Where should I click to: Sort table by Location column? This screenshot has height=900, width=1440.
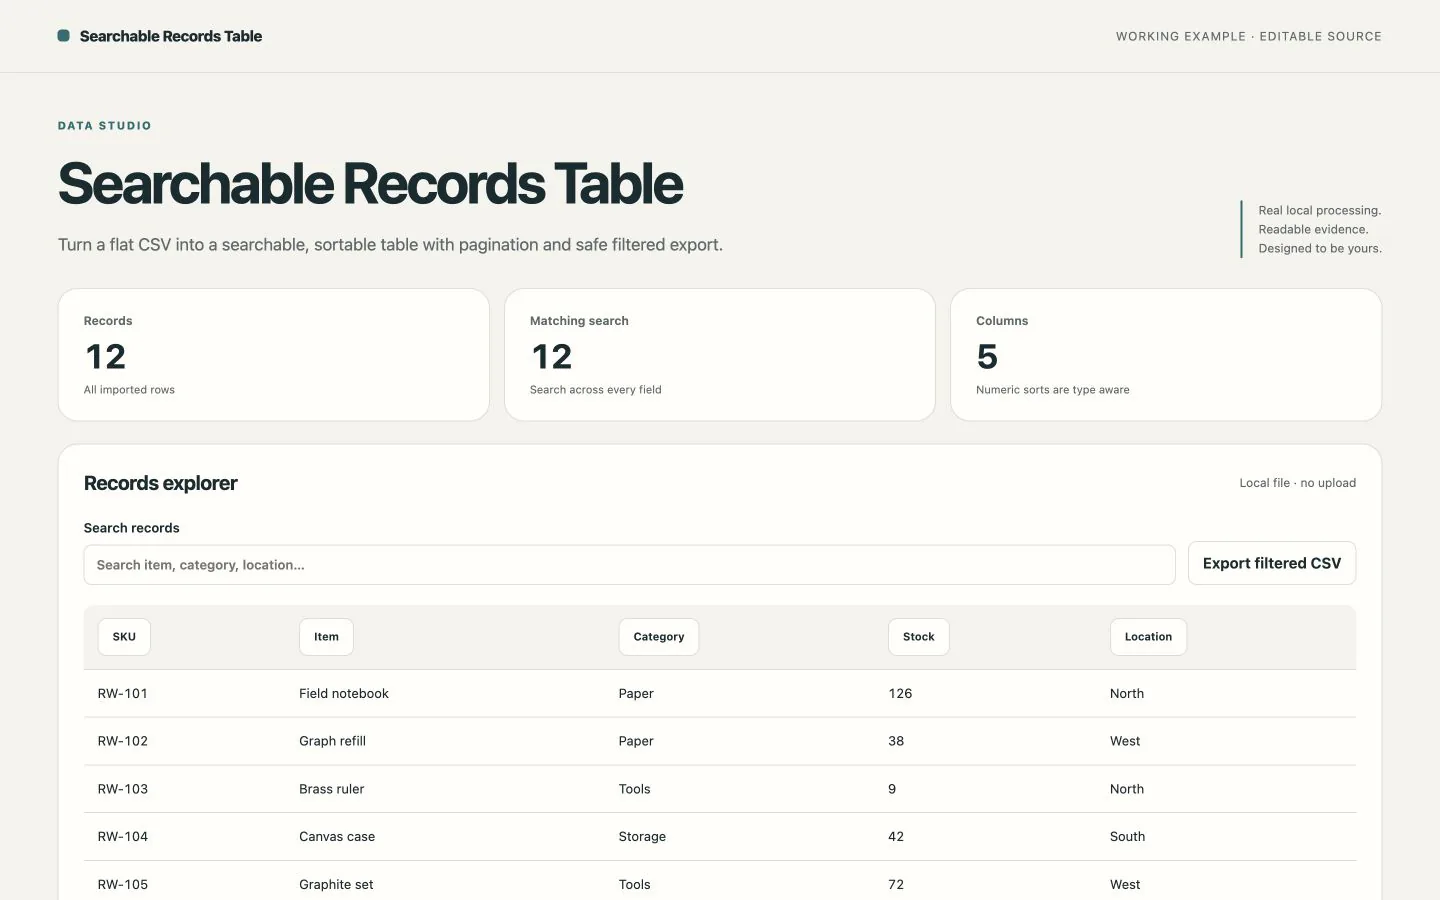[x=1148, y=637]
